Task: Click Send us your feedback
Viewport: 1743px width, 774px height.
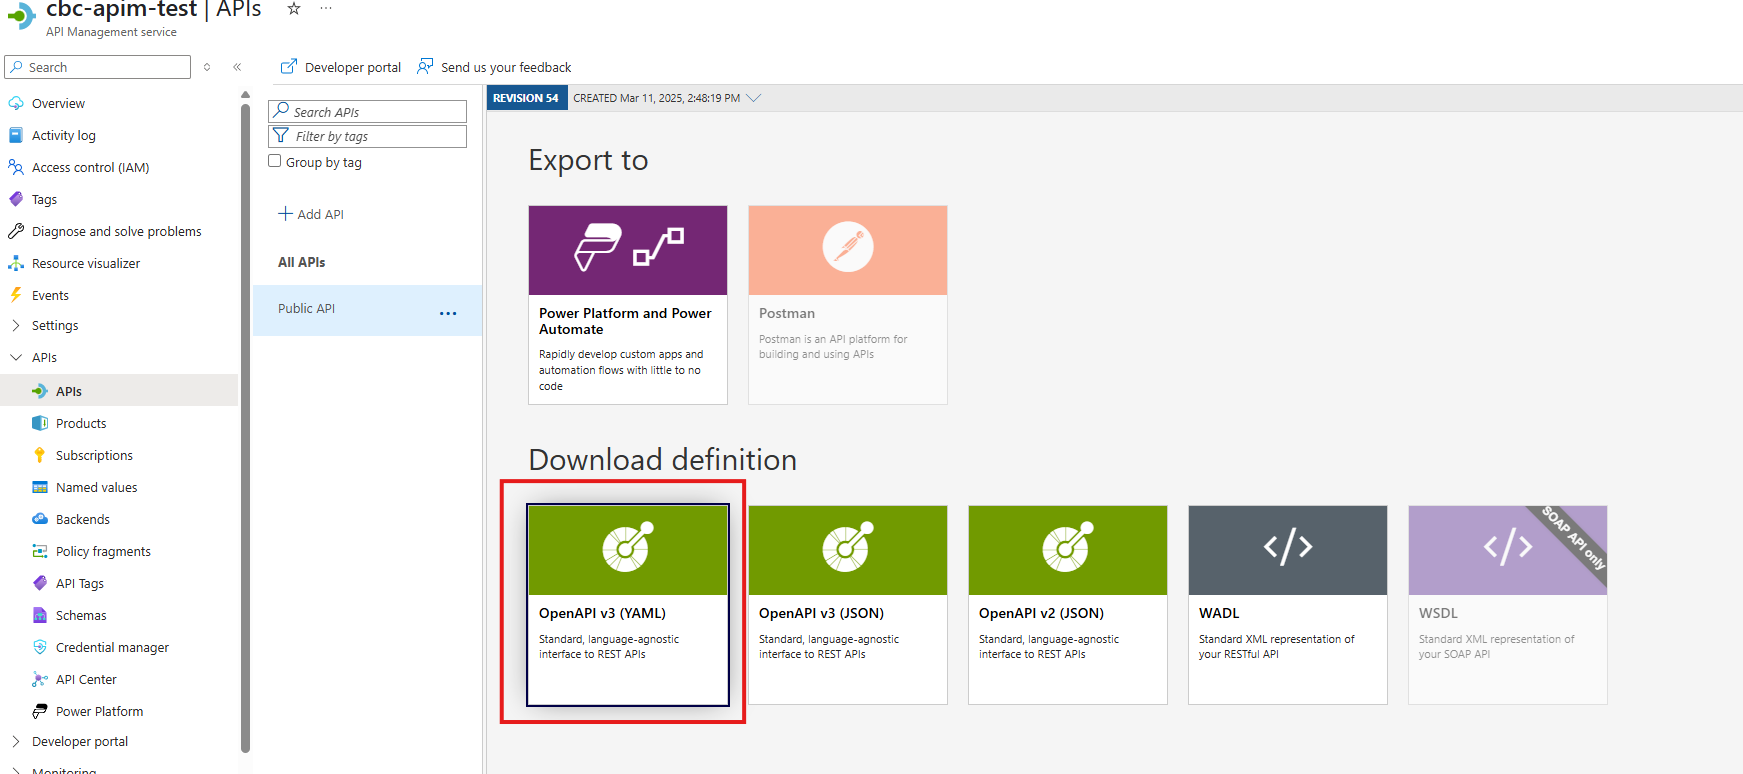Action: click(x=494, y=67)
